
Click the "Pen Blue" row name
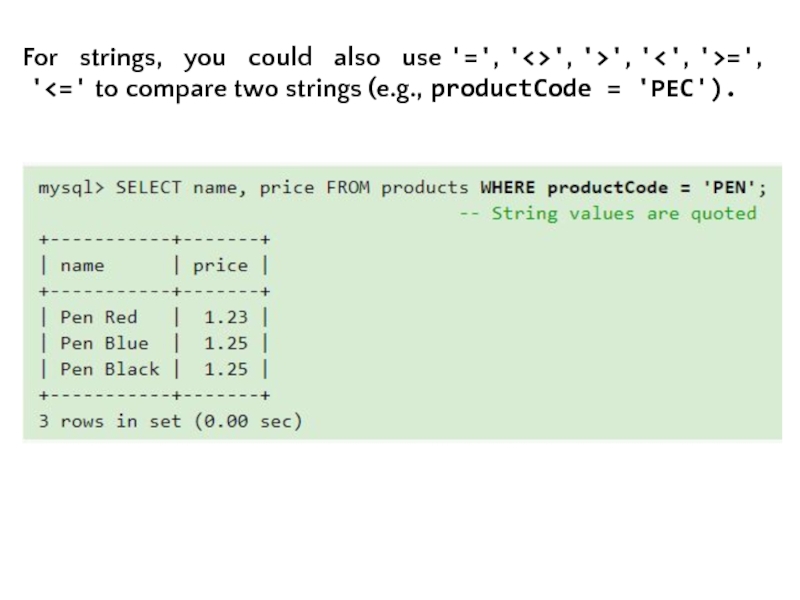104,343
